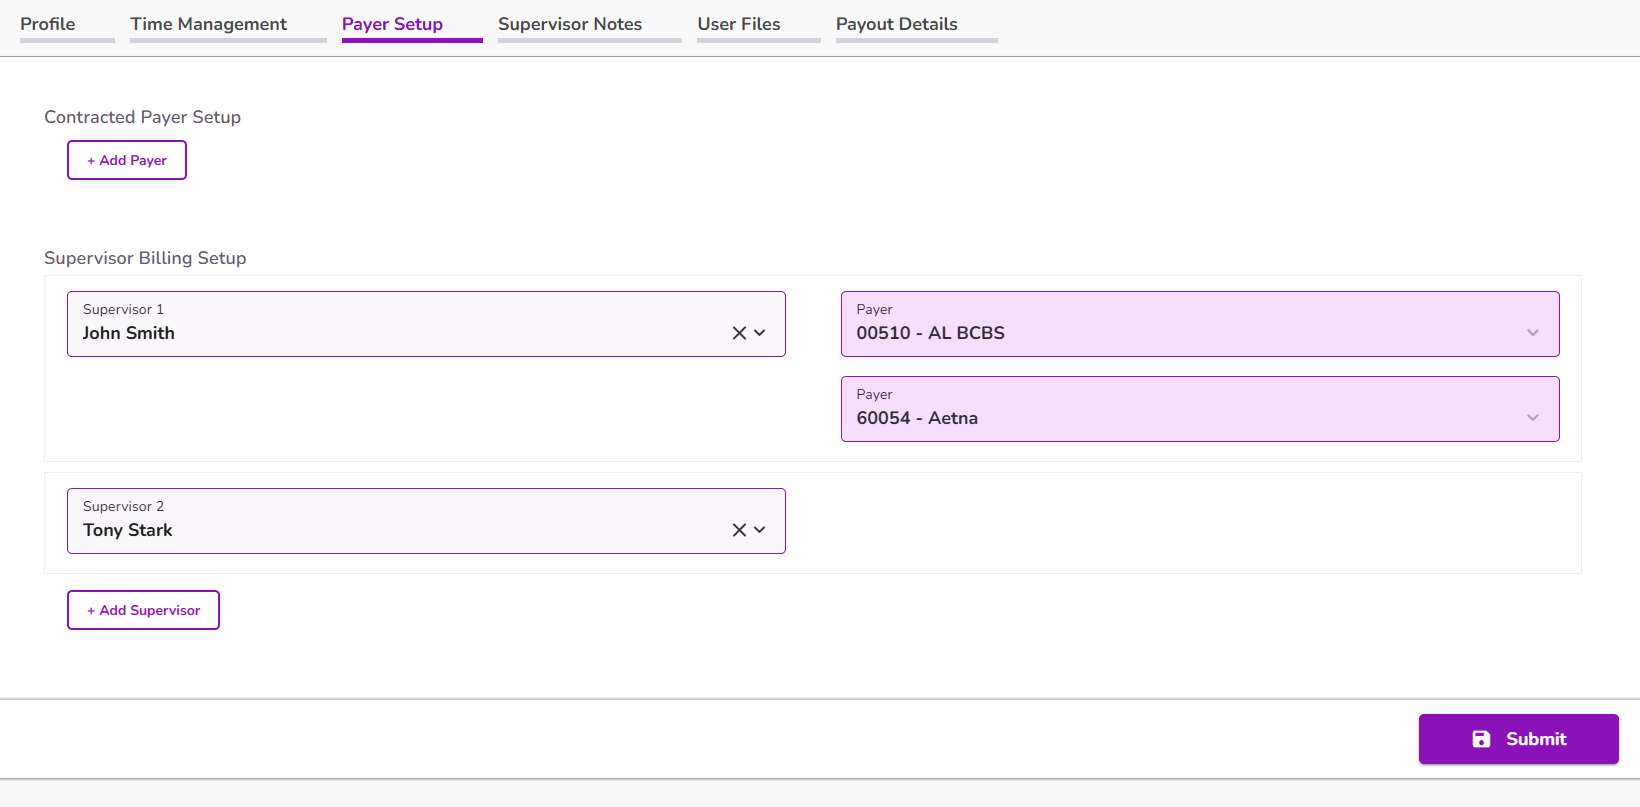Expand the Supervisor 2 dropdown chevron
The width and height of the screenshot is (1640, 807).
pyautogui.click(x=760, y=530)
